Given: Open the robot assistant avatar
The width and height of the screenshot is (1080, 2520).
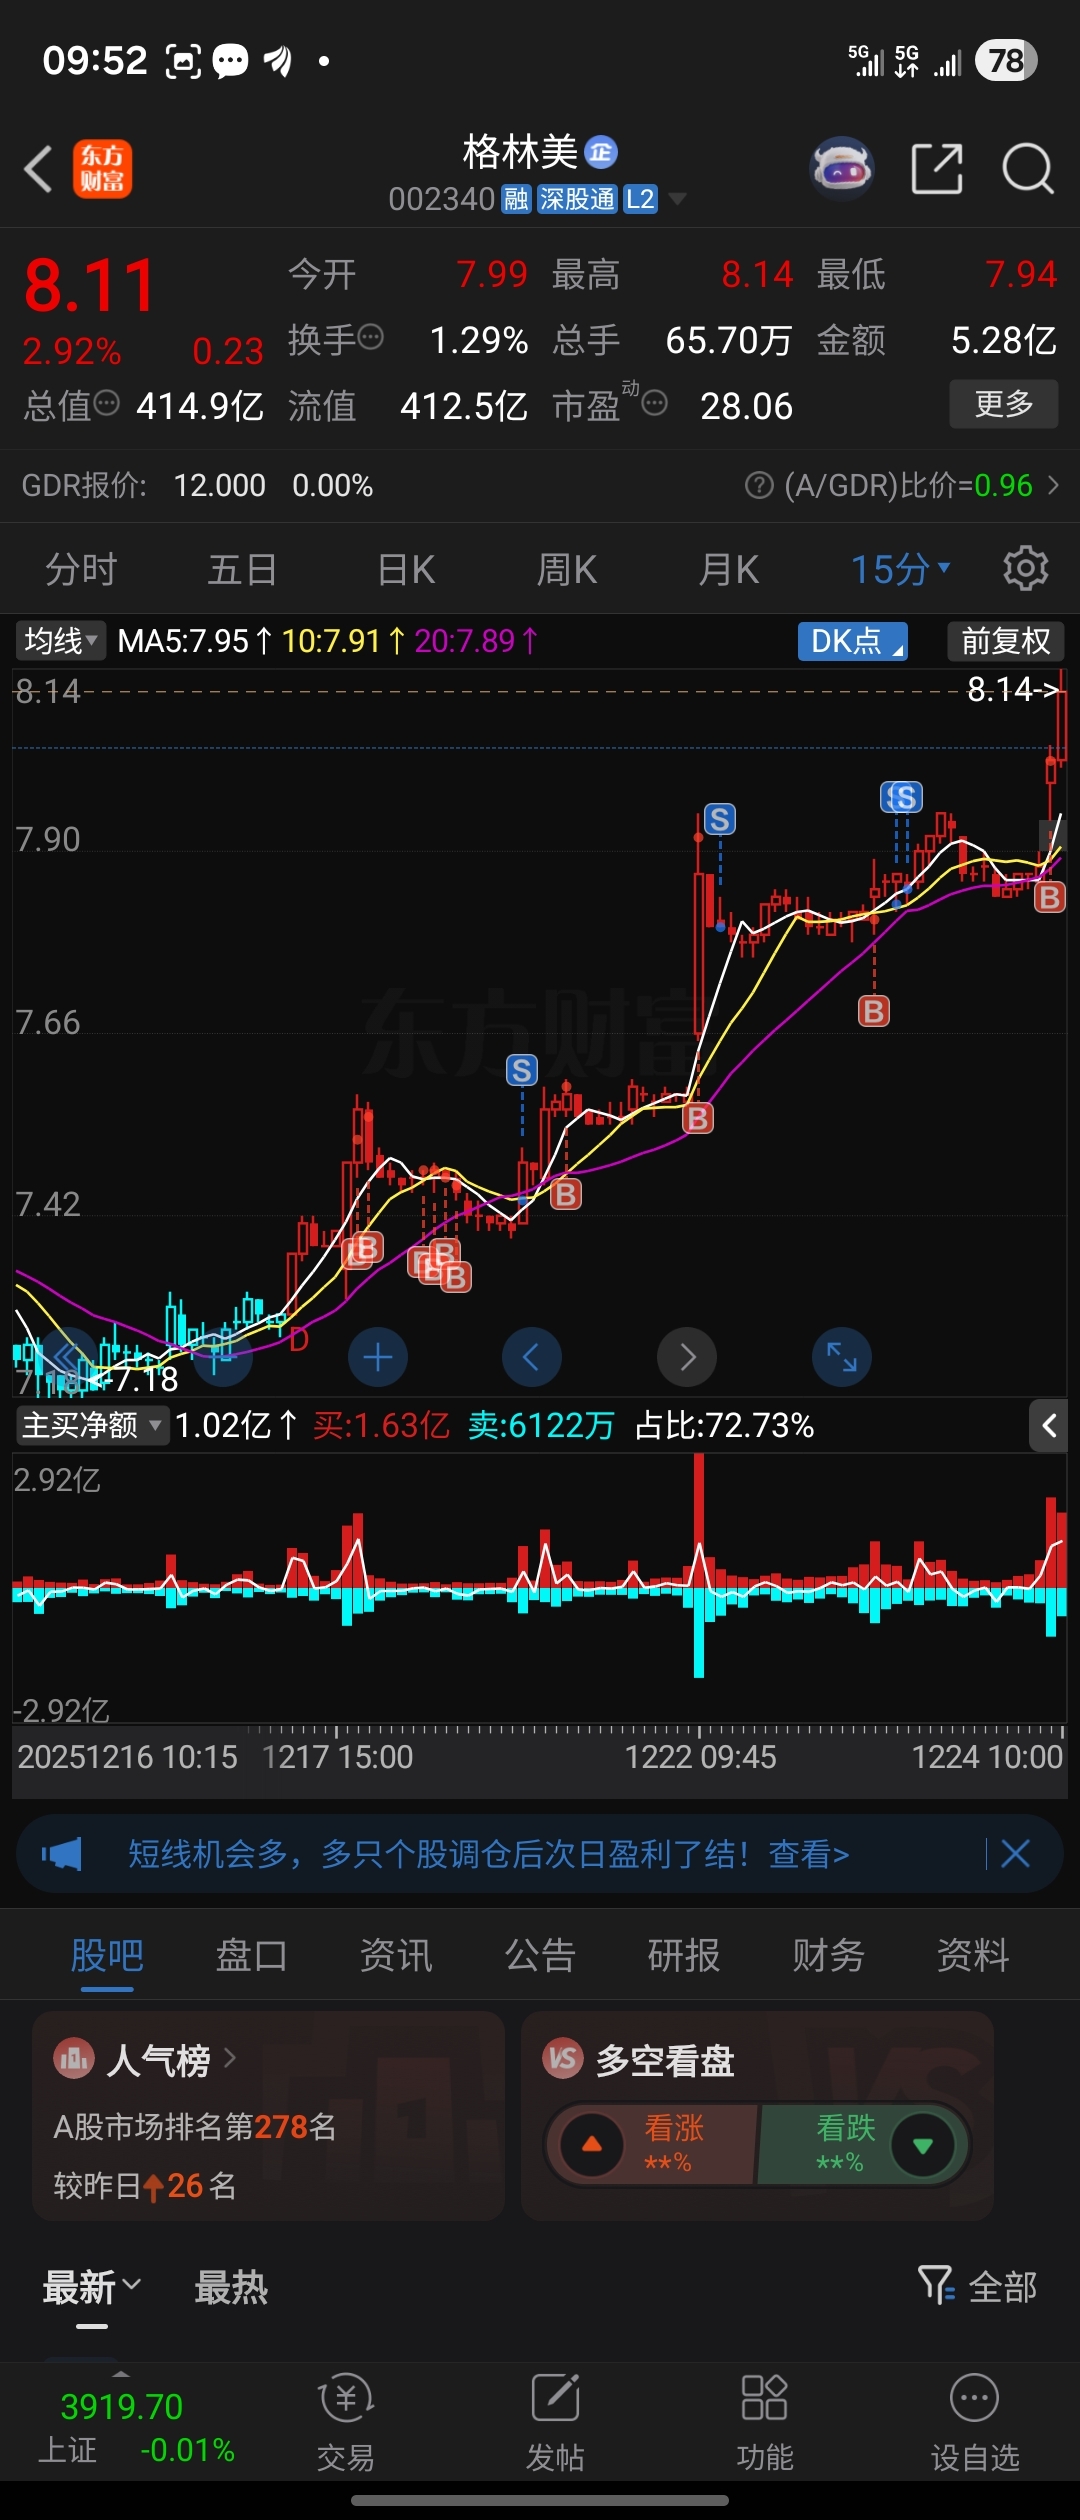Looking at the screenshot, I should point(842,168).
